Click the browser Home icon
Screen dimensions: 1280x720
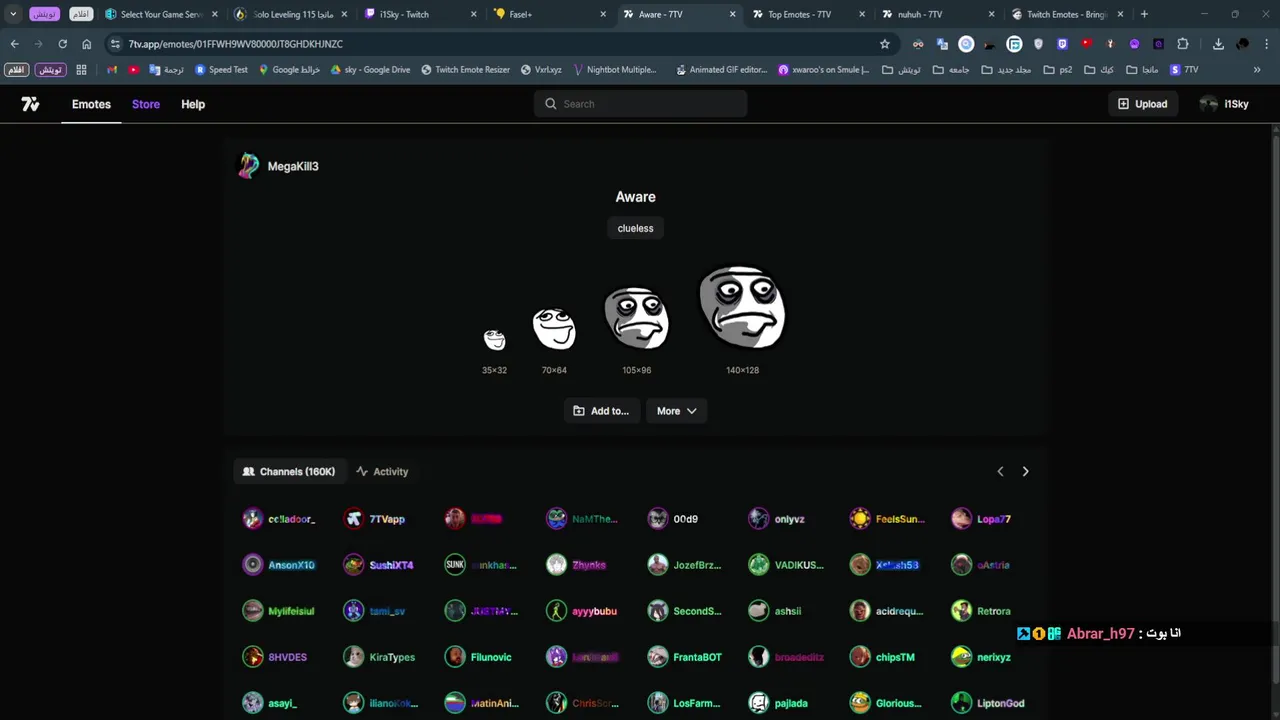pos(86,44)
